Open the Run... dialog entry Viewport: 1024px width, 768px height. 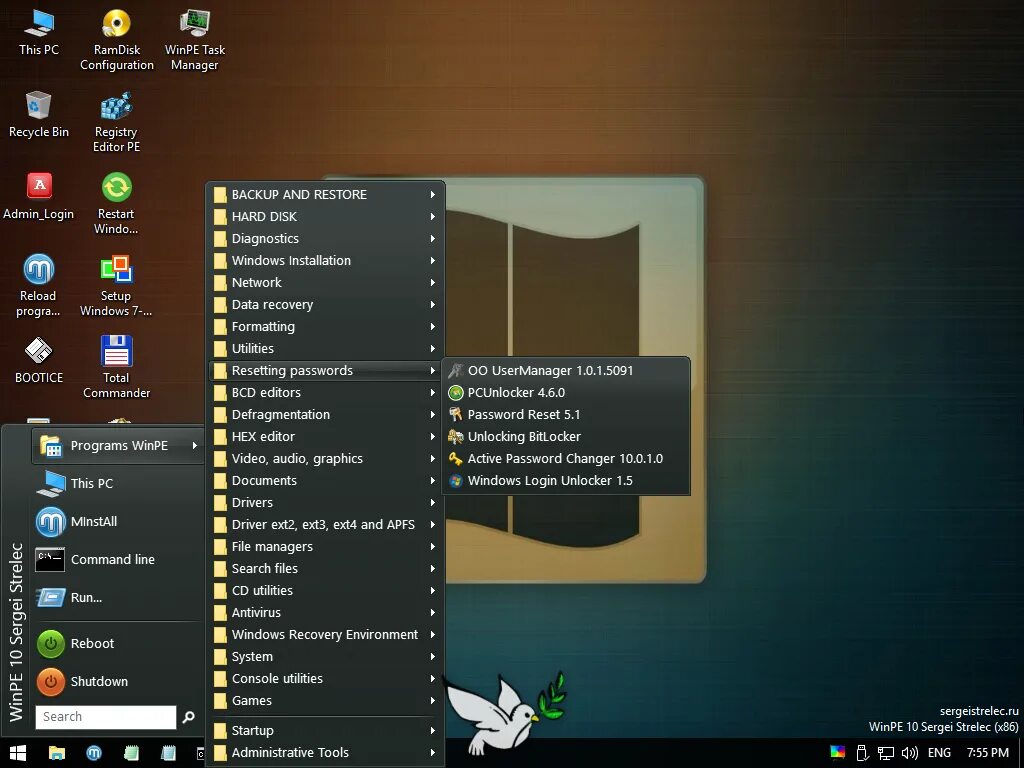tap(118, 598)
